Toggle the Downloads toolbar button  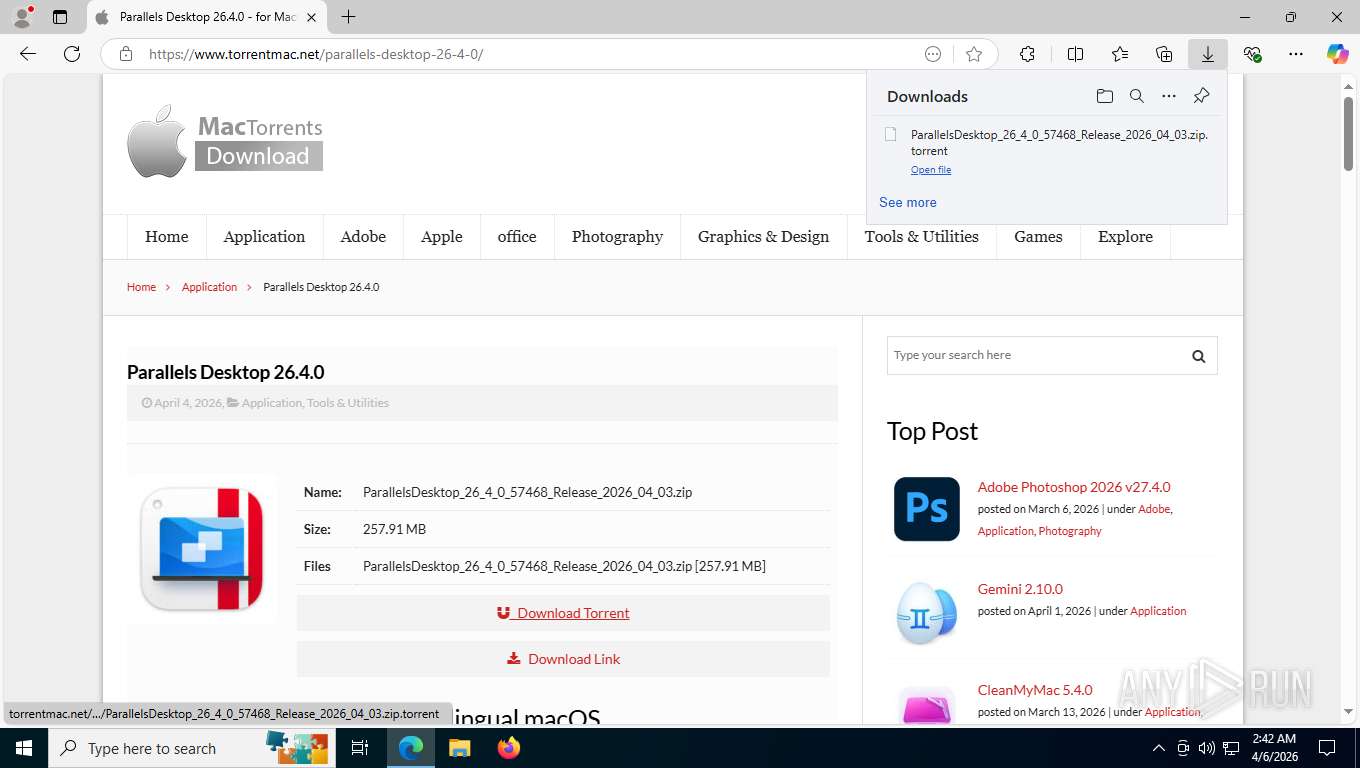1208,54
